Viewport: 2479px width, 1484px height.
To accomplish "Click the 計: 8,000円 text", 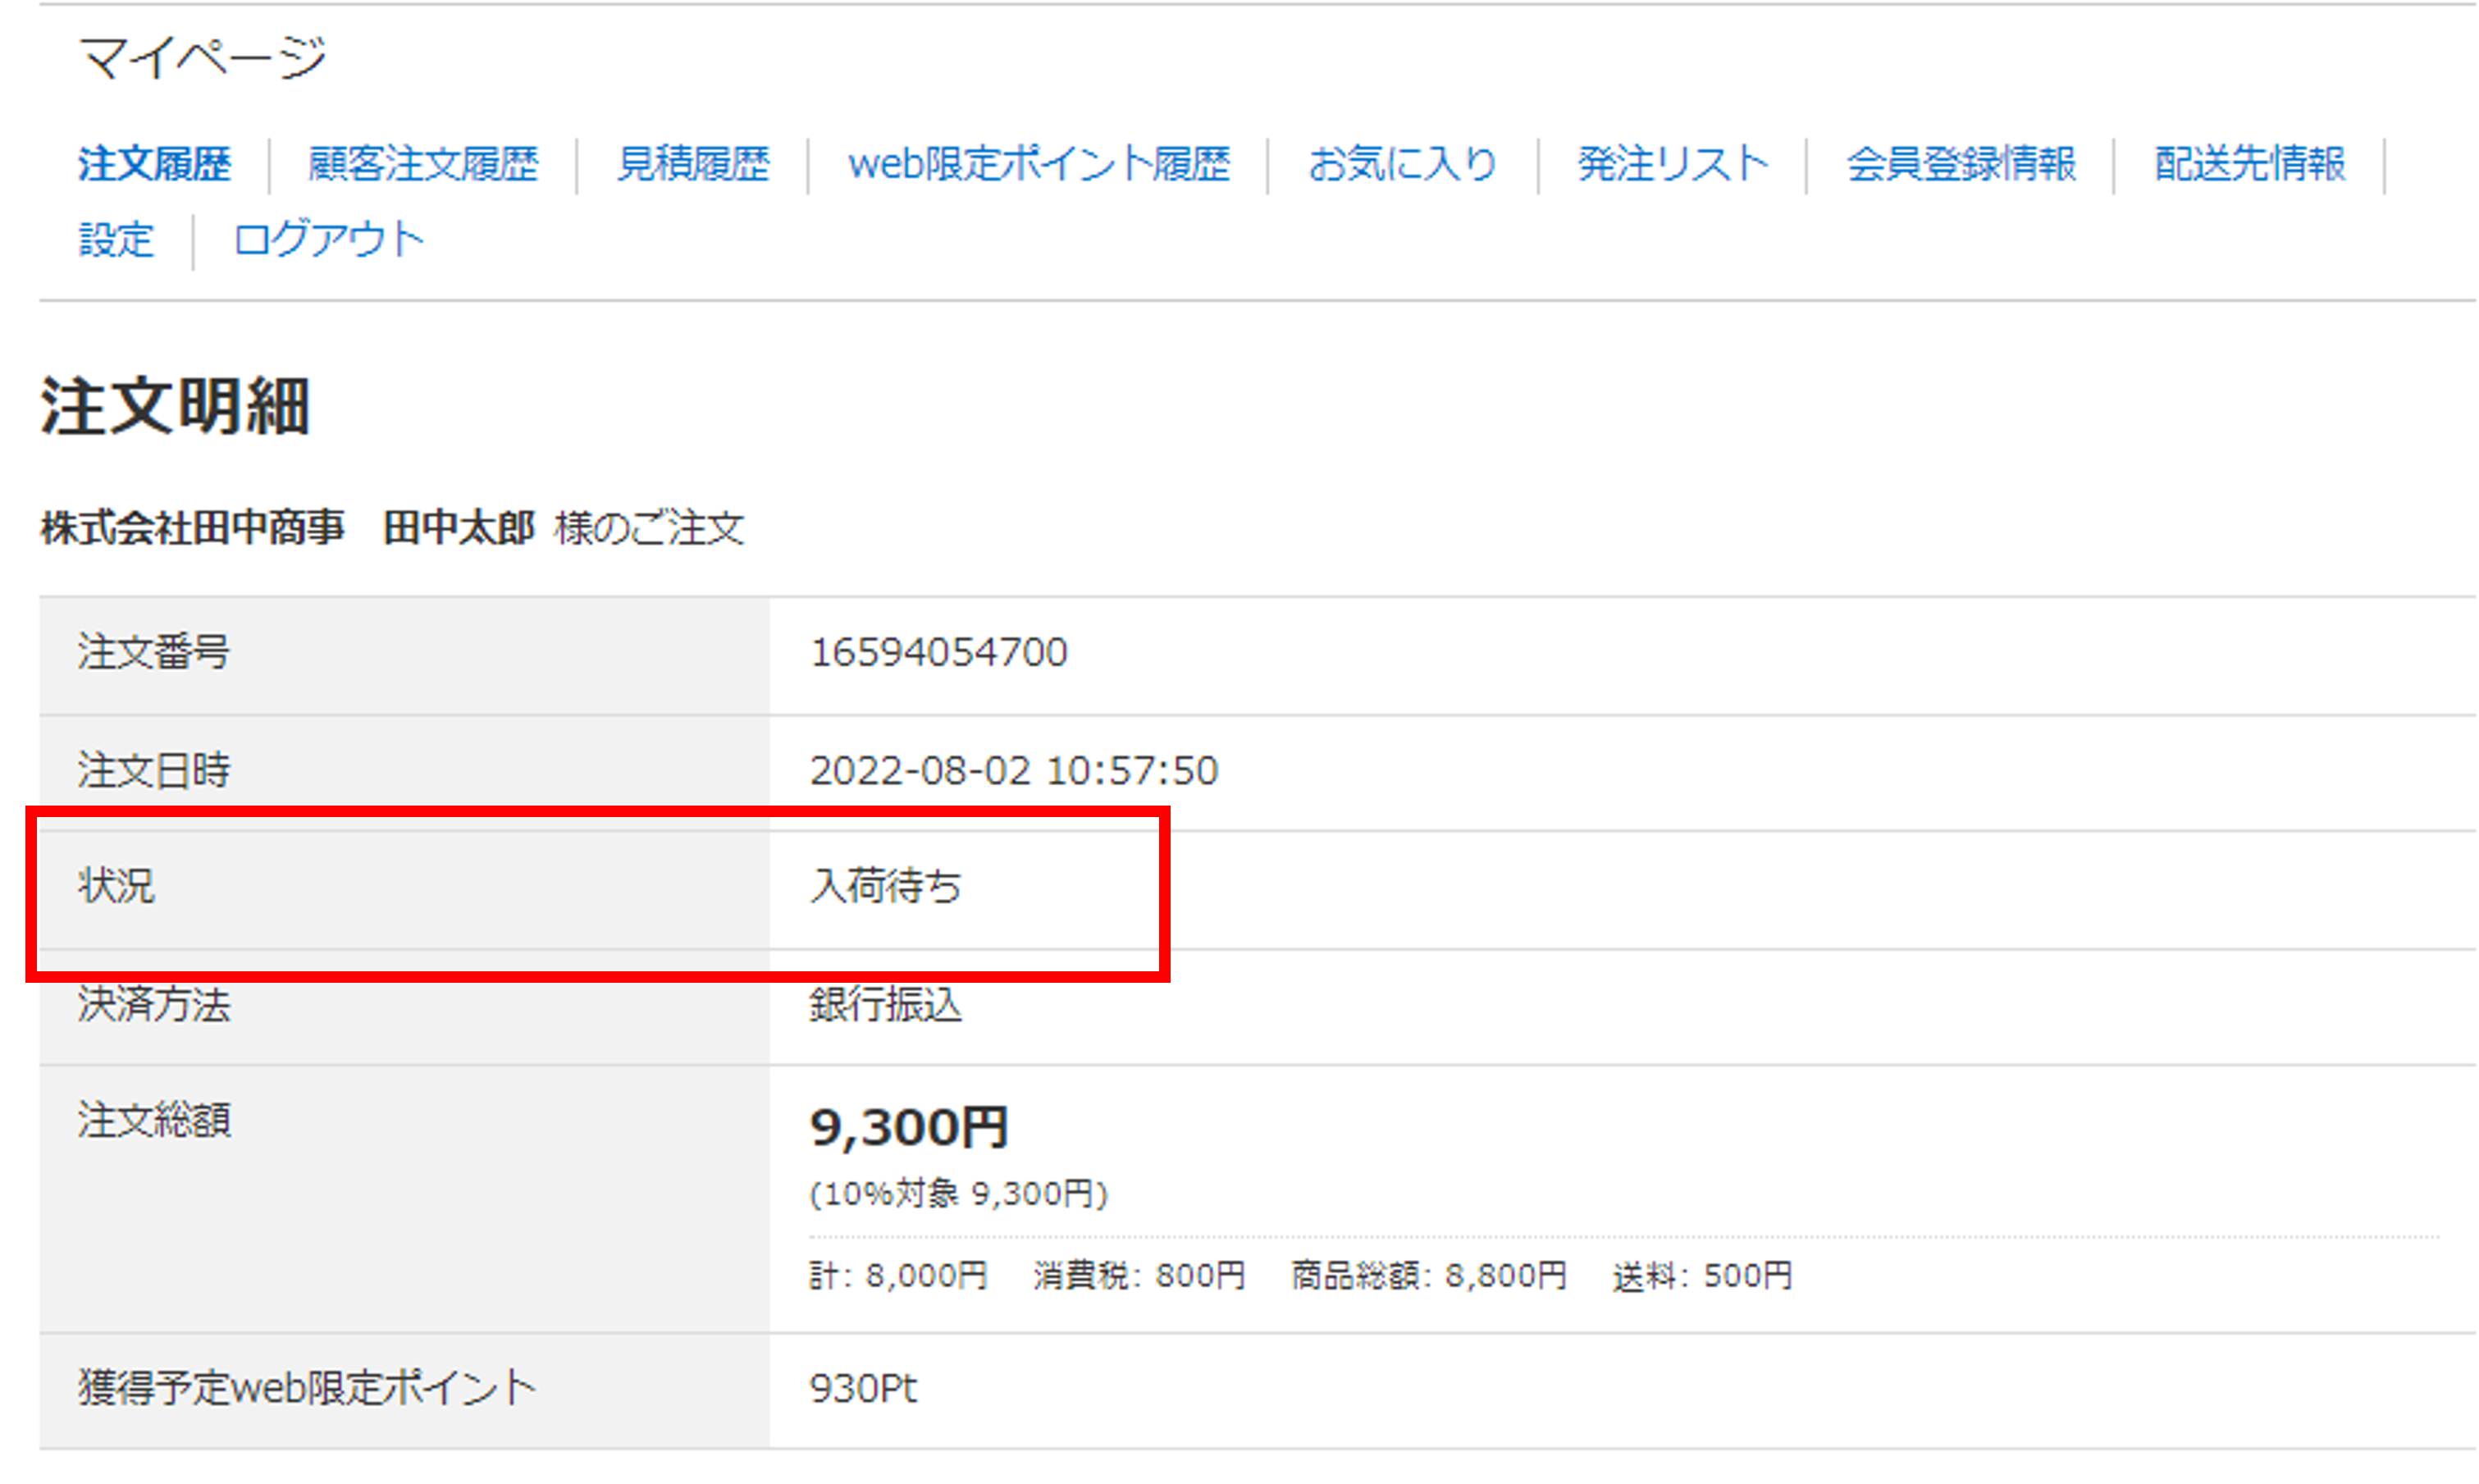I will click(898, 1275).
